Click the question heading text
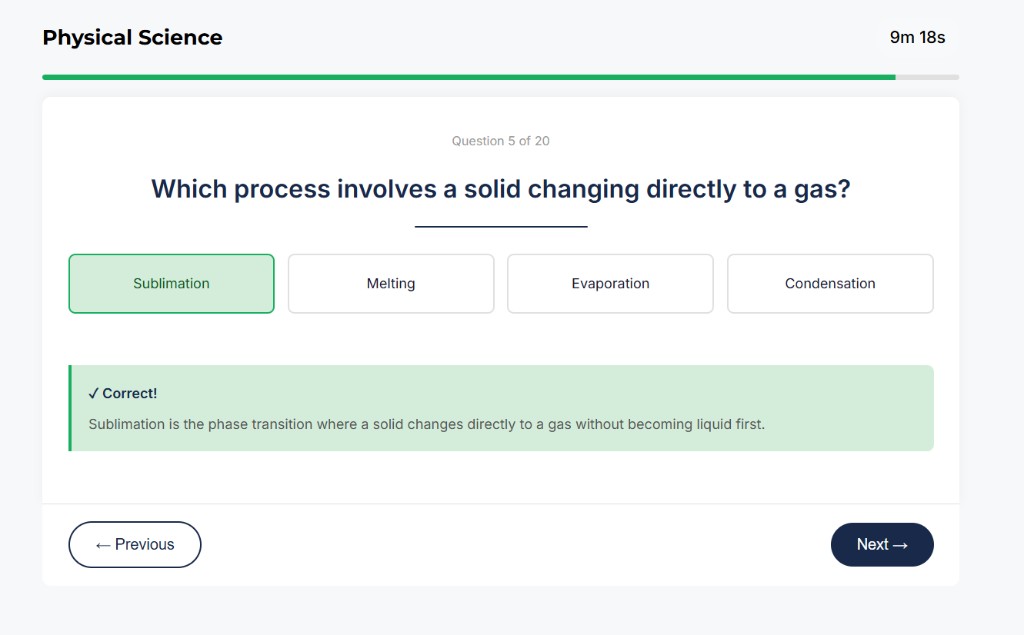Viewport: 1024px width, 635px height. [500, 189]
